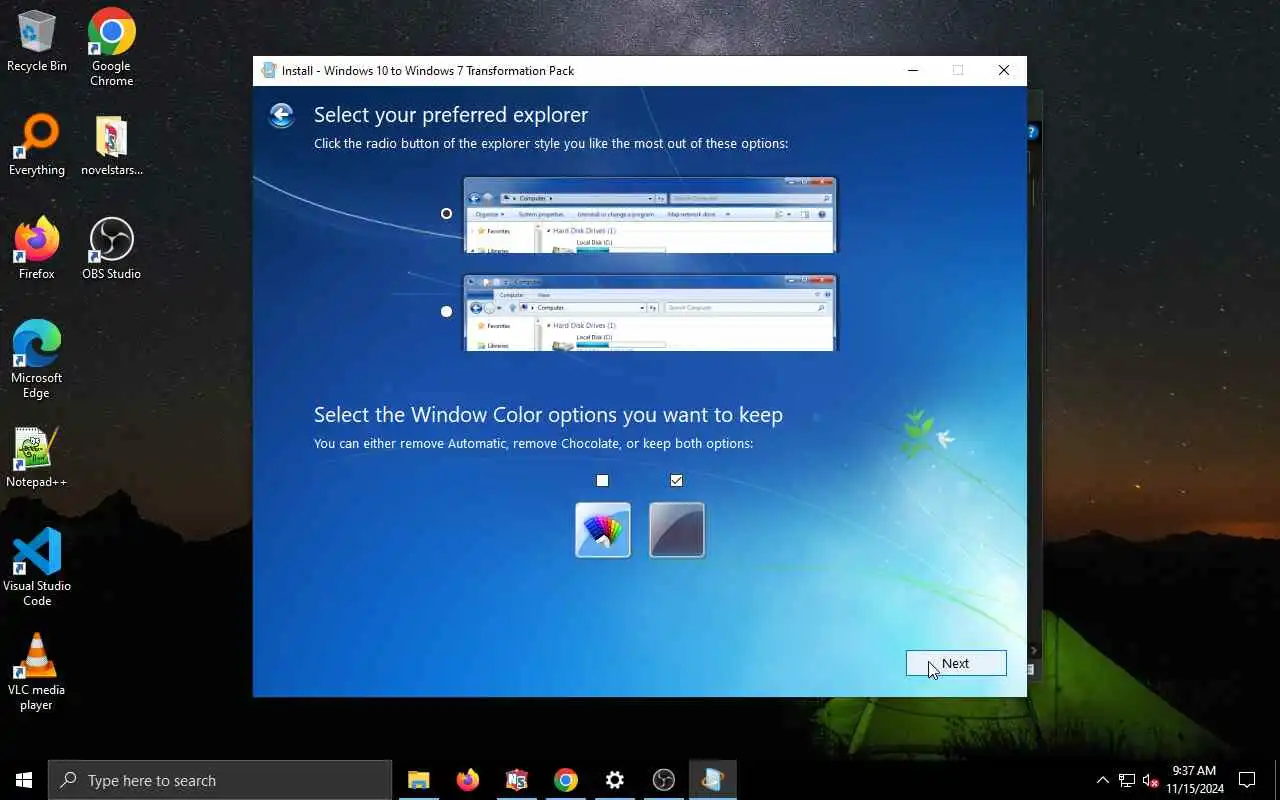Viewport: 1280px width, 800px height.
Task: Open the Windows Start menu
Action: click(24, 780)
